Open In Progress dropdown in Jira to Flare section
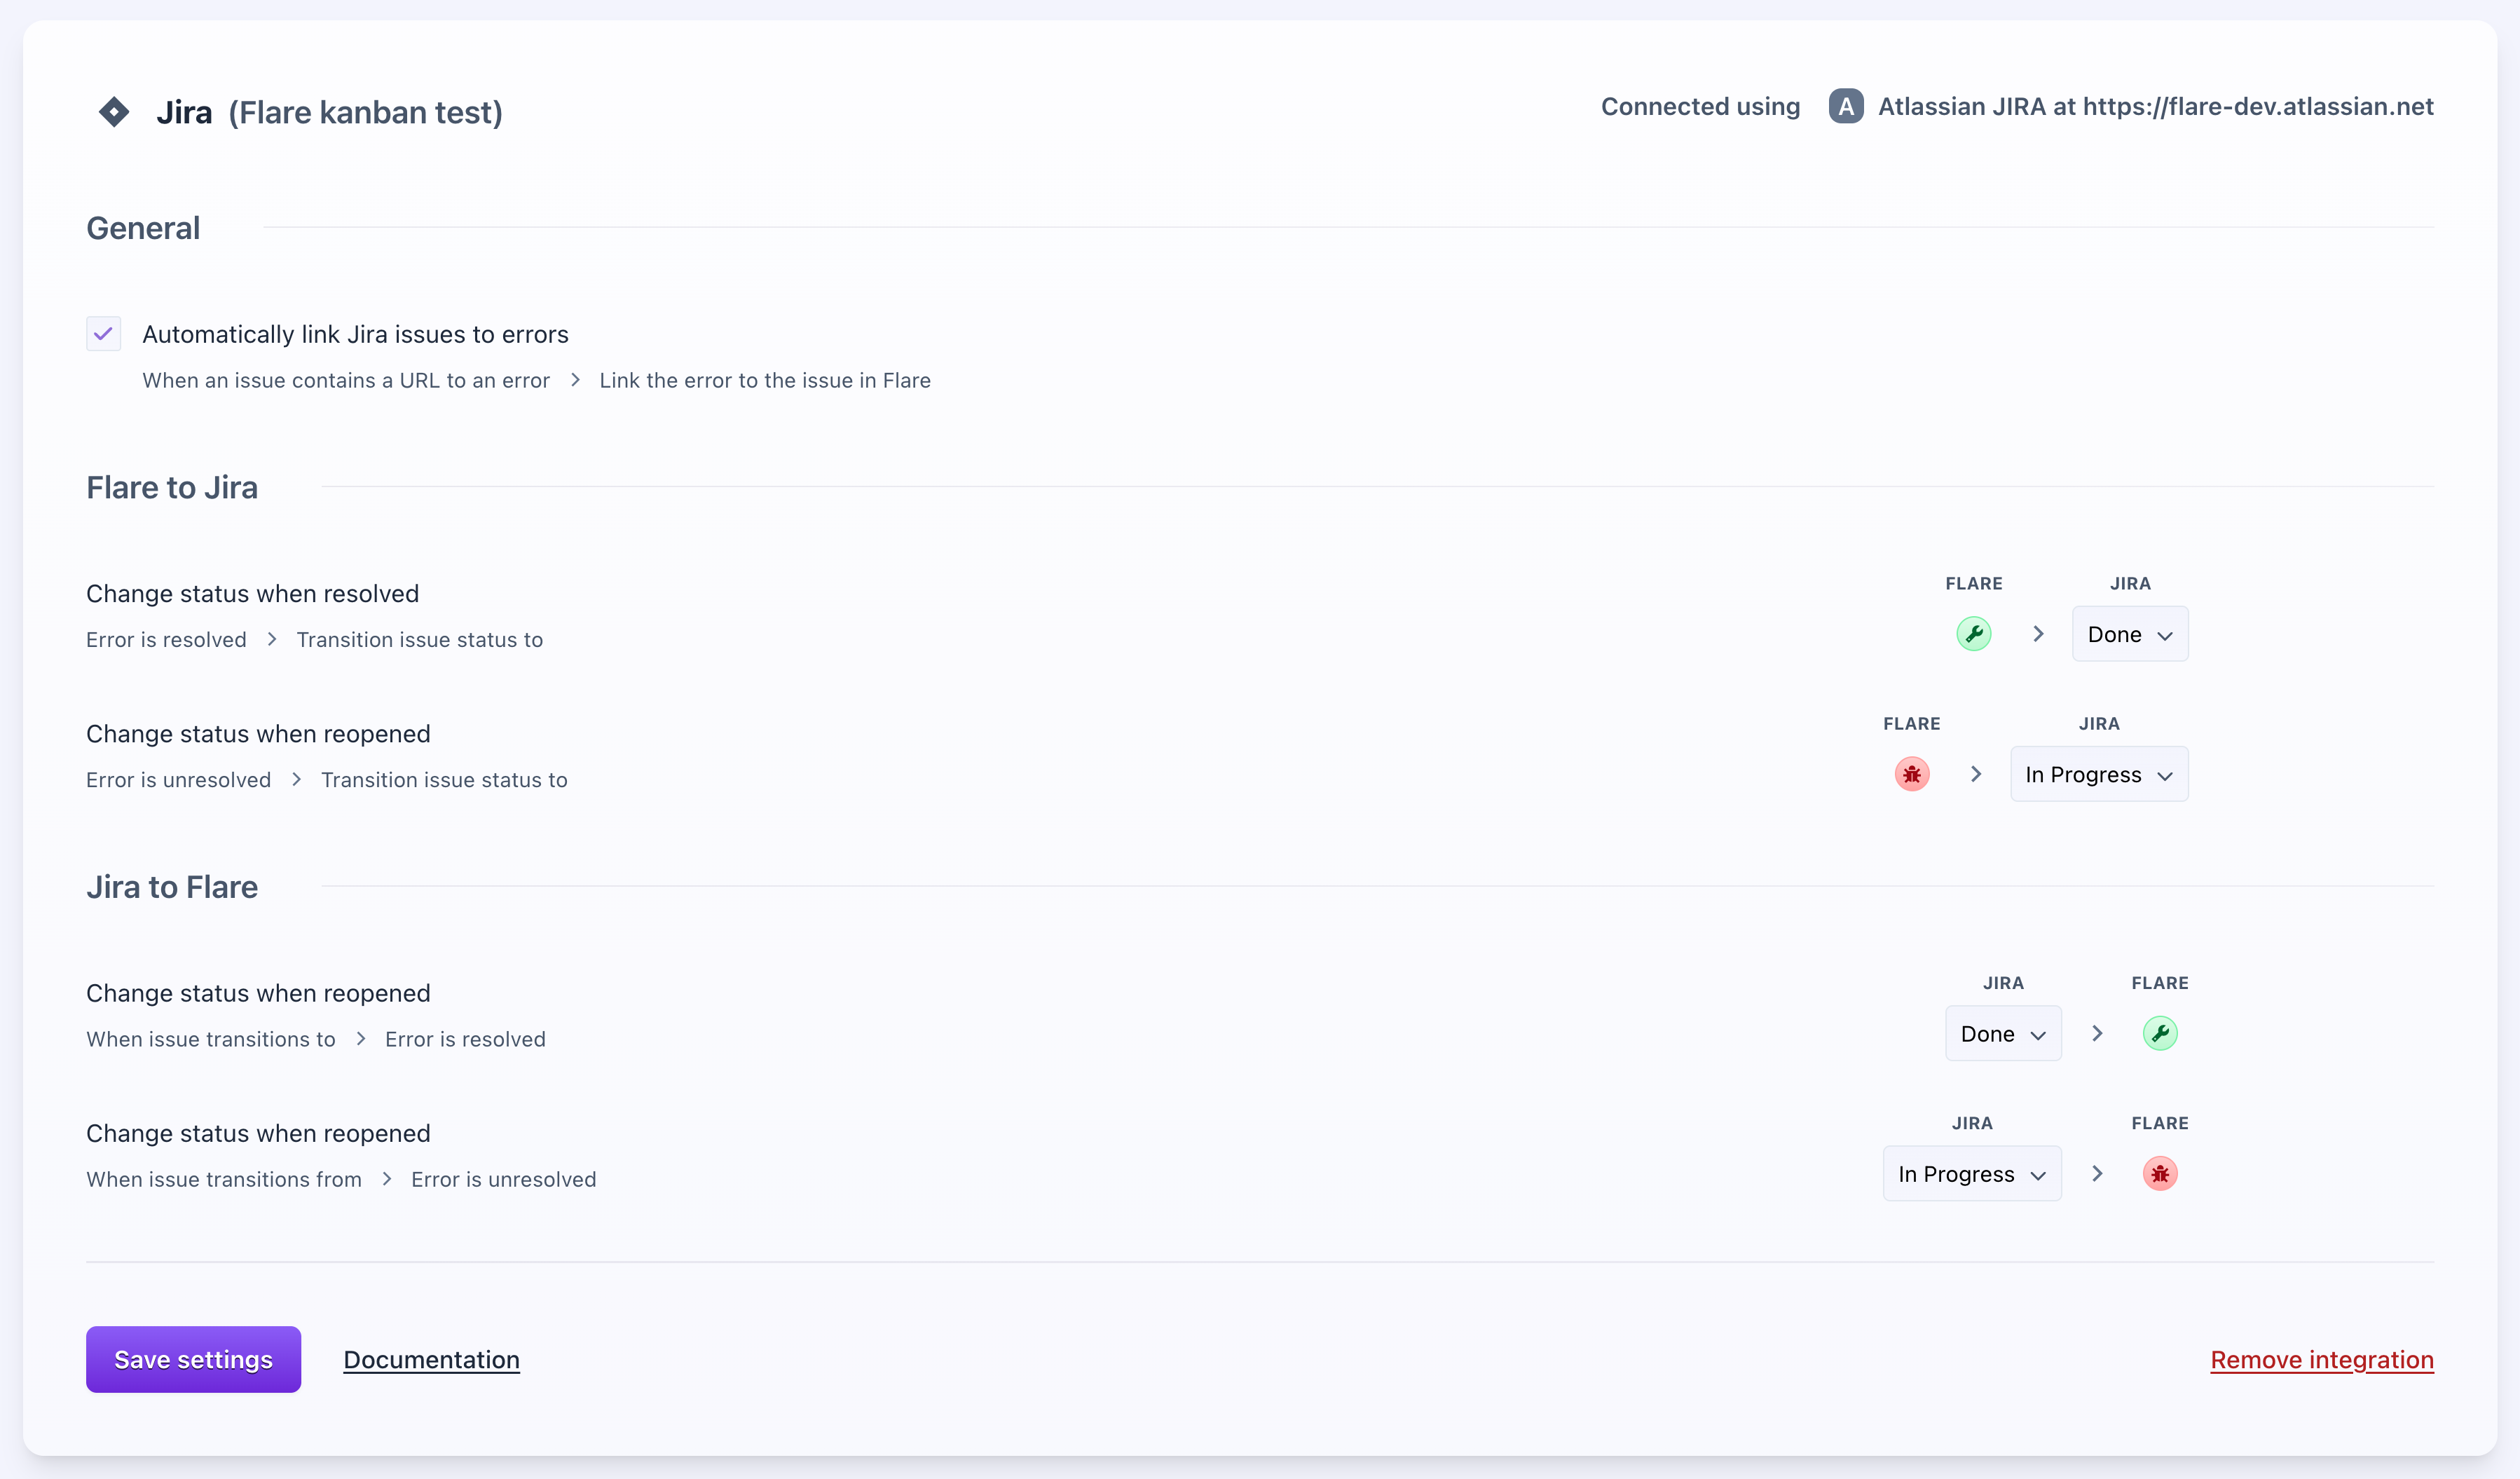The image size is (2520, 1479). pyautogui.click(x=1971, y=1173)
